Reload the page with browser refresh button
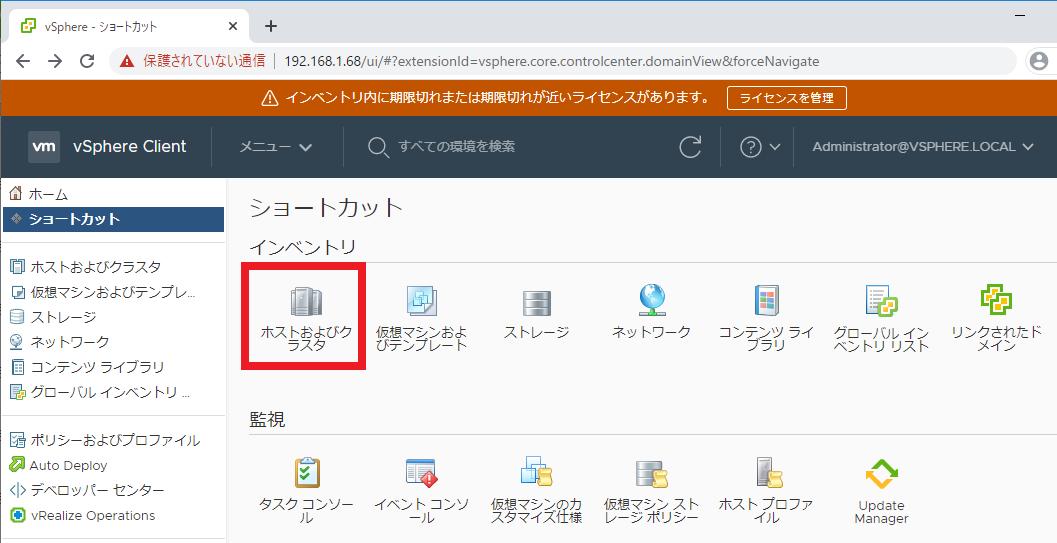1057x543 pixels. 87,61
